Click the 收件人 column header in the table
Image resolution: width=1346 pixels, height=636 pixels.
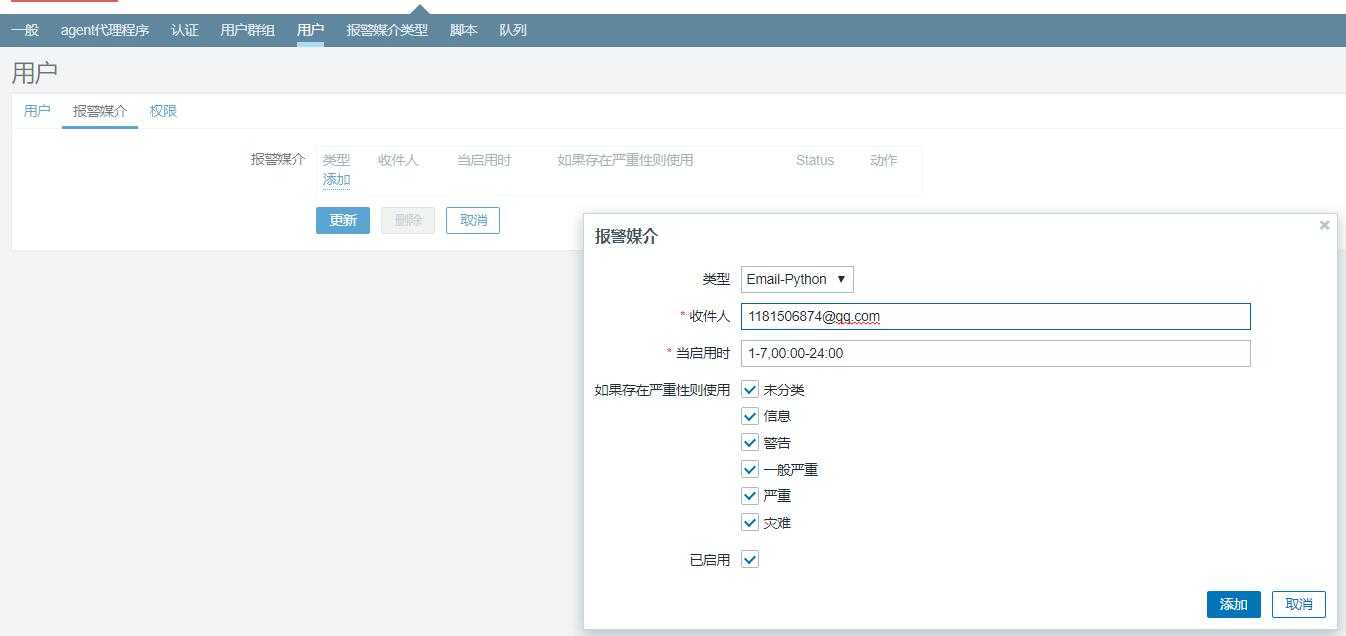point(398,160)
